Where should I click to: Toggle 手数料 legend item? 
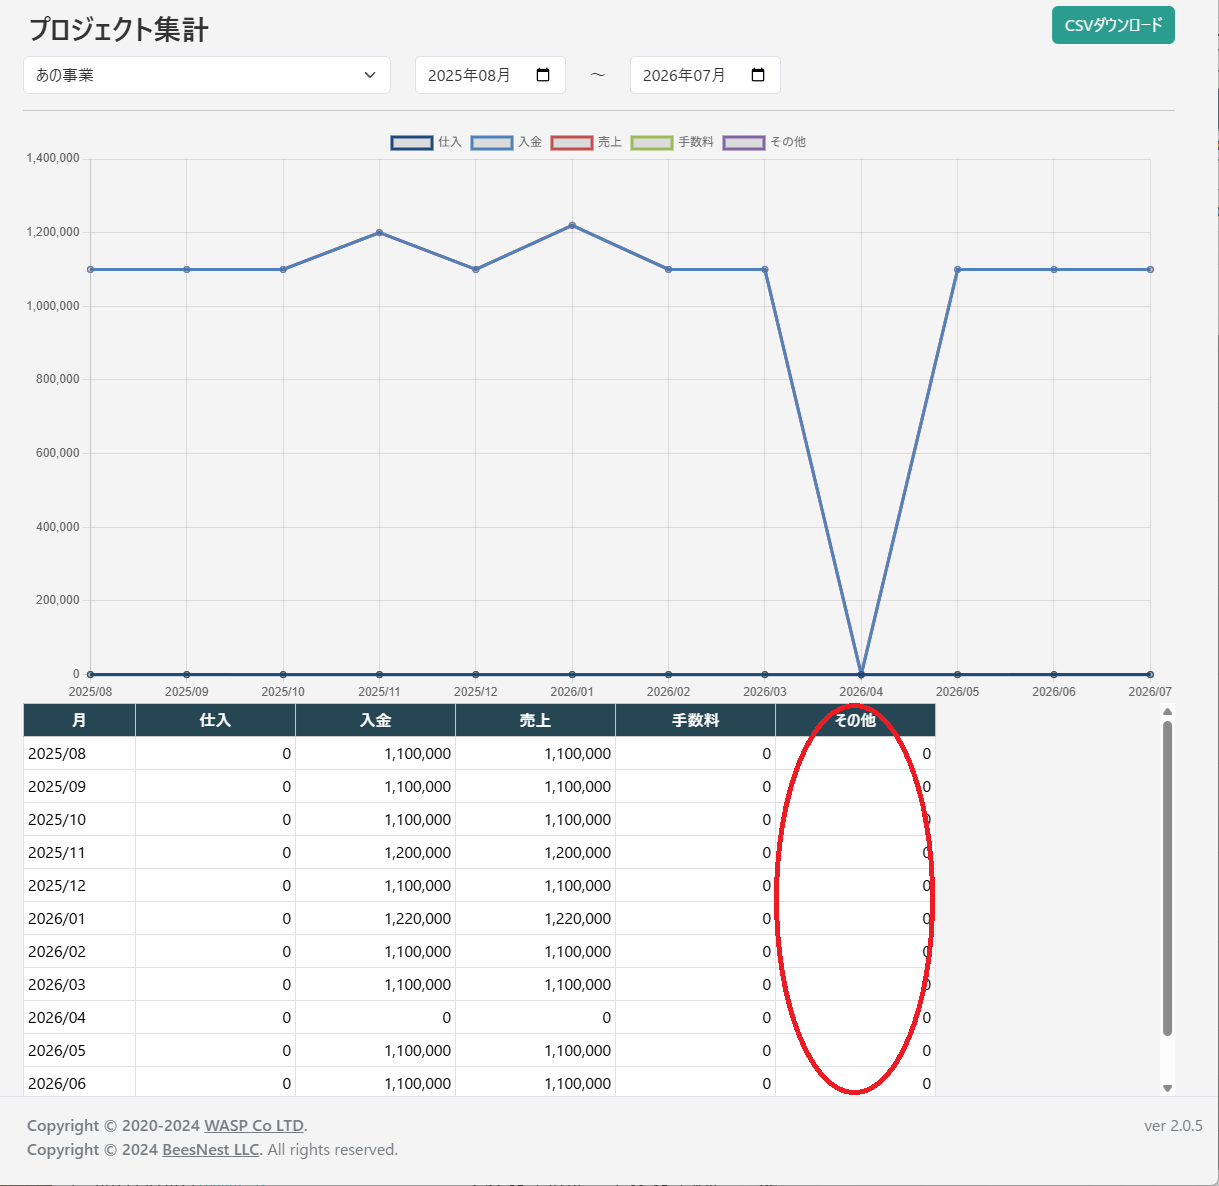point(652,142)
